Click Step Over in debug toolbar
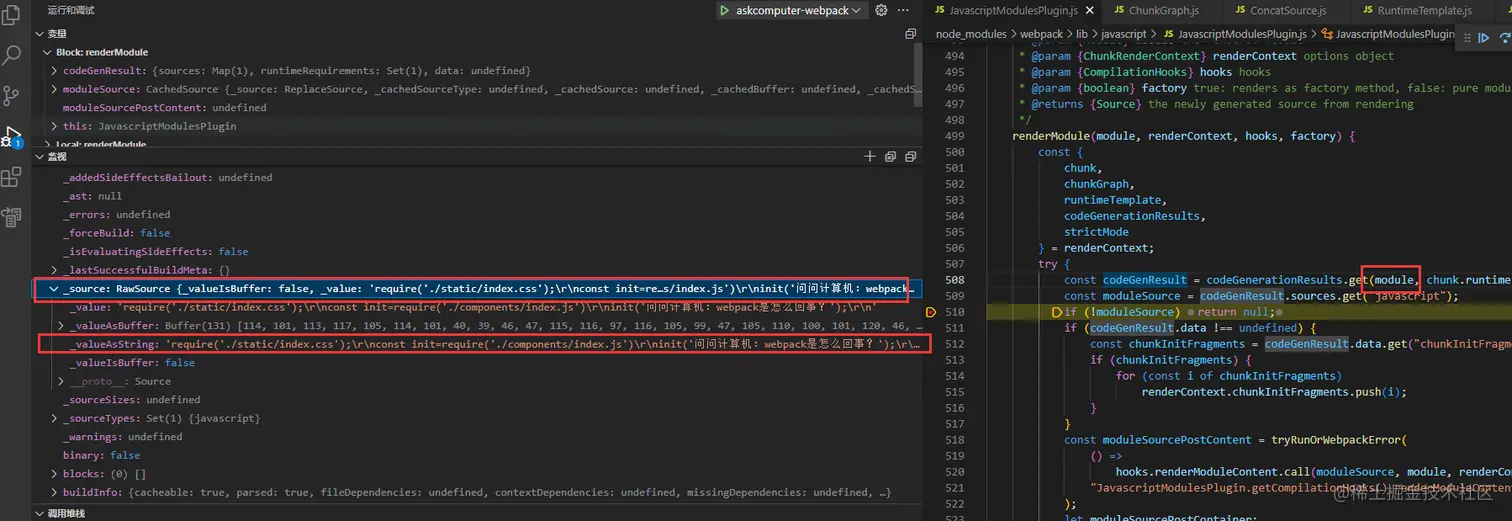This screenshot has width=1512, height=521. click(x=1504, y=38)
